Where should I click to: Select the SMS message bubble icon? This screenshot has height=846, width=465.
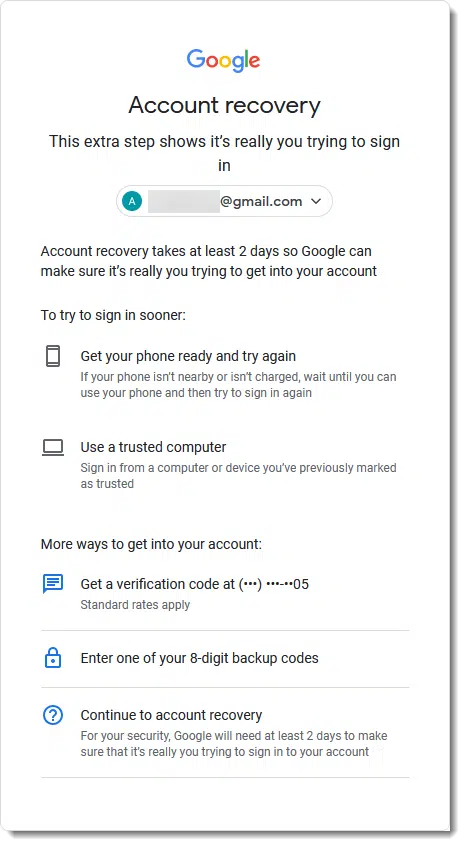(x=53, y=584)
